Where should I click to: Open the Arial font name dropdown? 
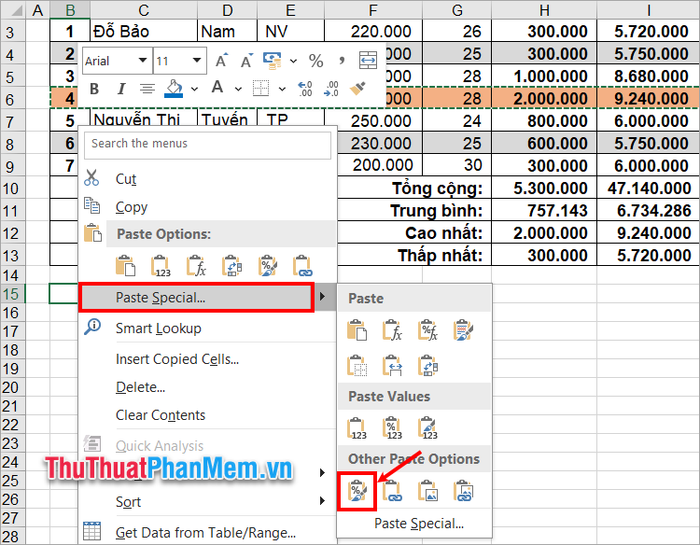point(141,61)
